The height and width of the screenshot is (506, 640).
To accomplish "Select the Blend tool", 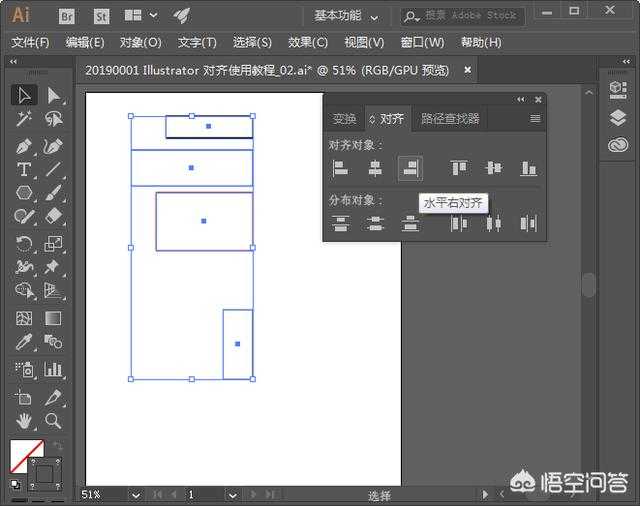I will [53, 342].
